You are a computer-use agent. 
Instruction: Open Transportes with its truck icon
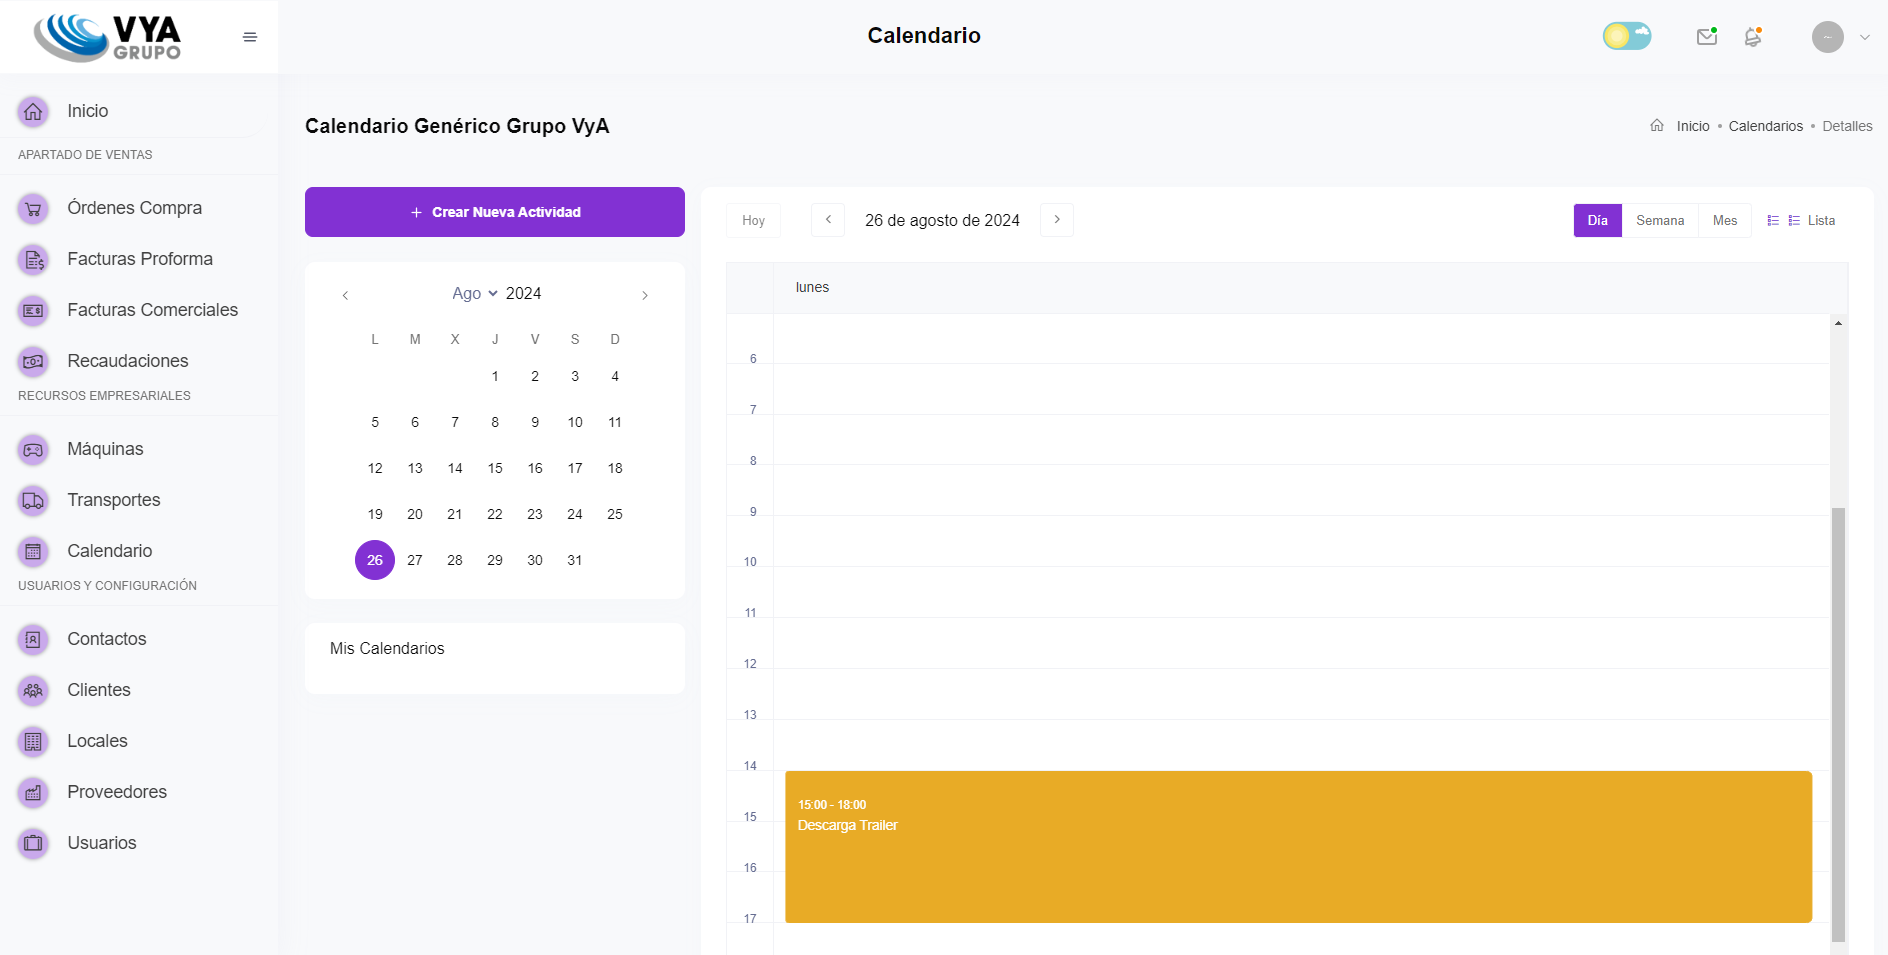click(x=33, y=500)
